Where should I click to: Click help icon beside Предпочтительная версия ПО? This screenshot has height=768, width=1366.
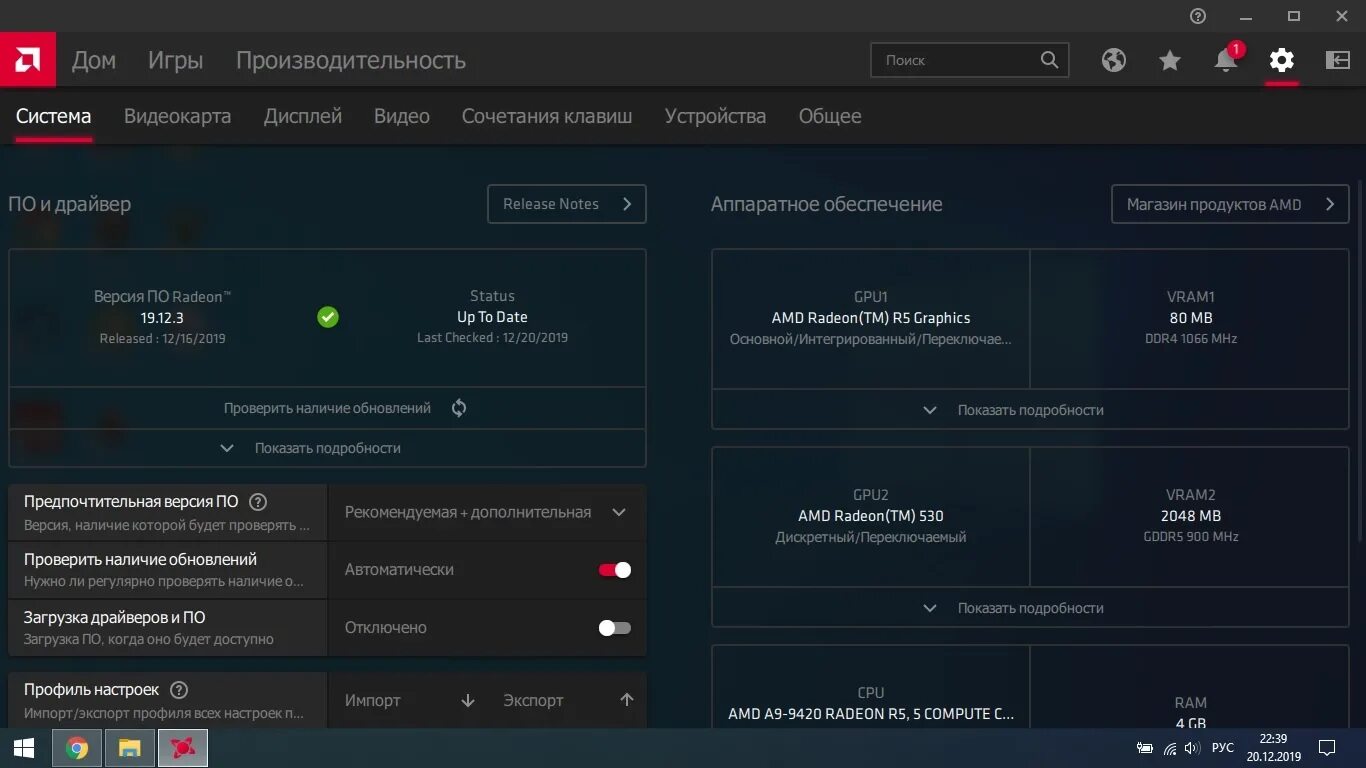point(258,502)
